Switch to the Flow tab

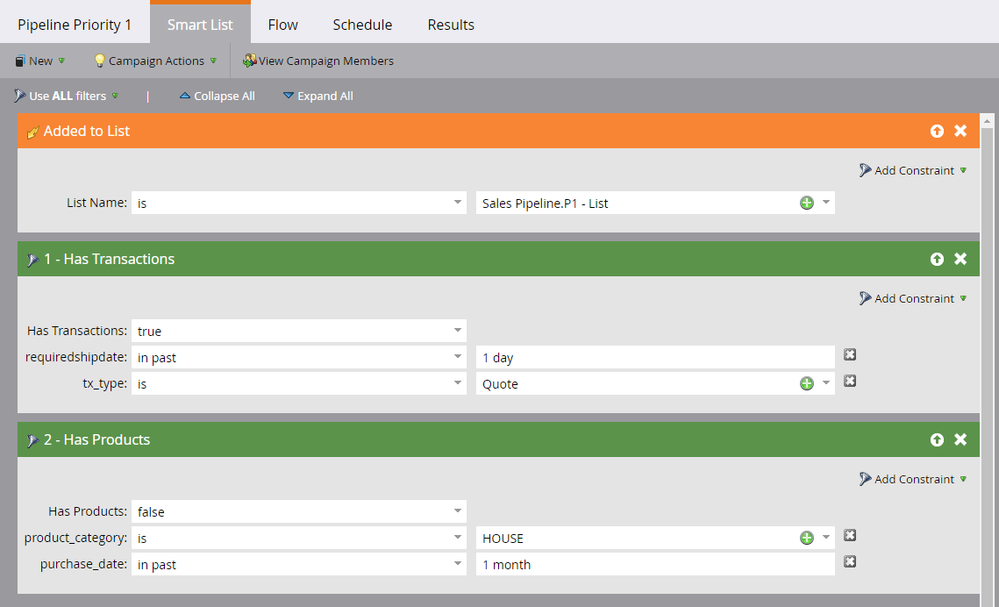(x=283, y=24)
